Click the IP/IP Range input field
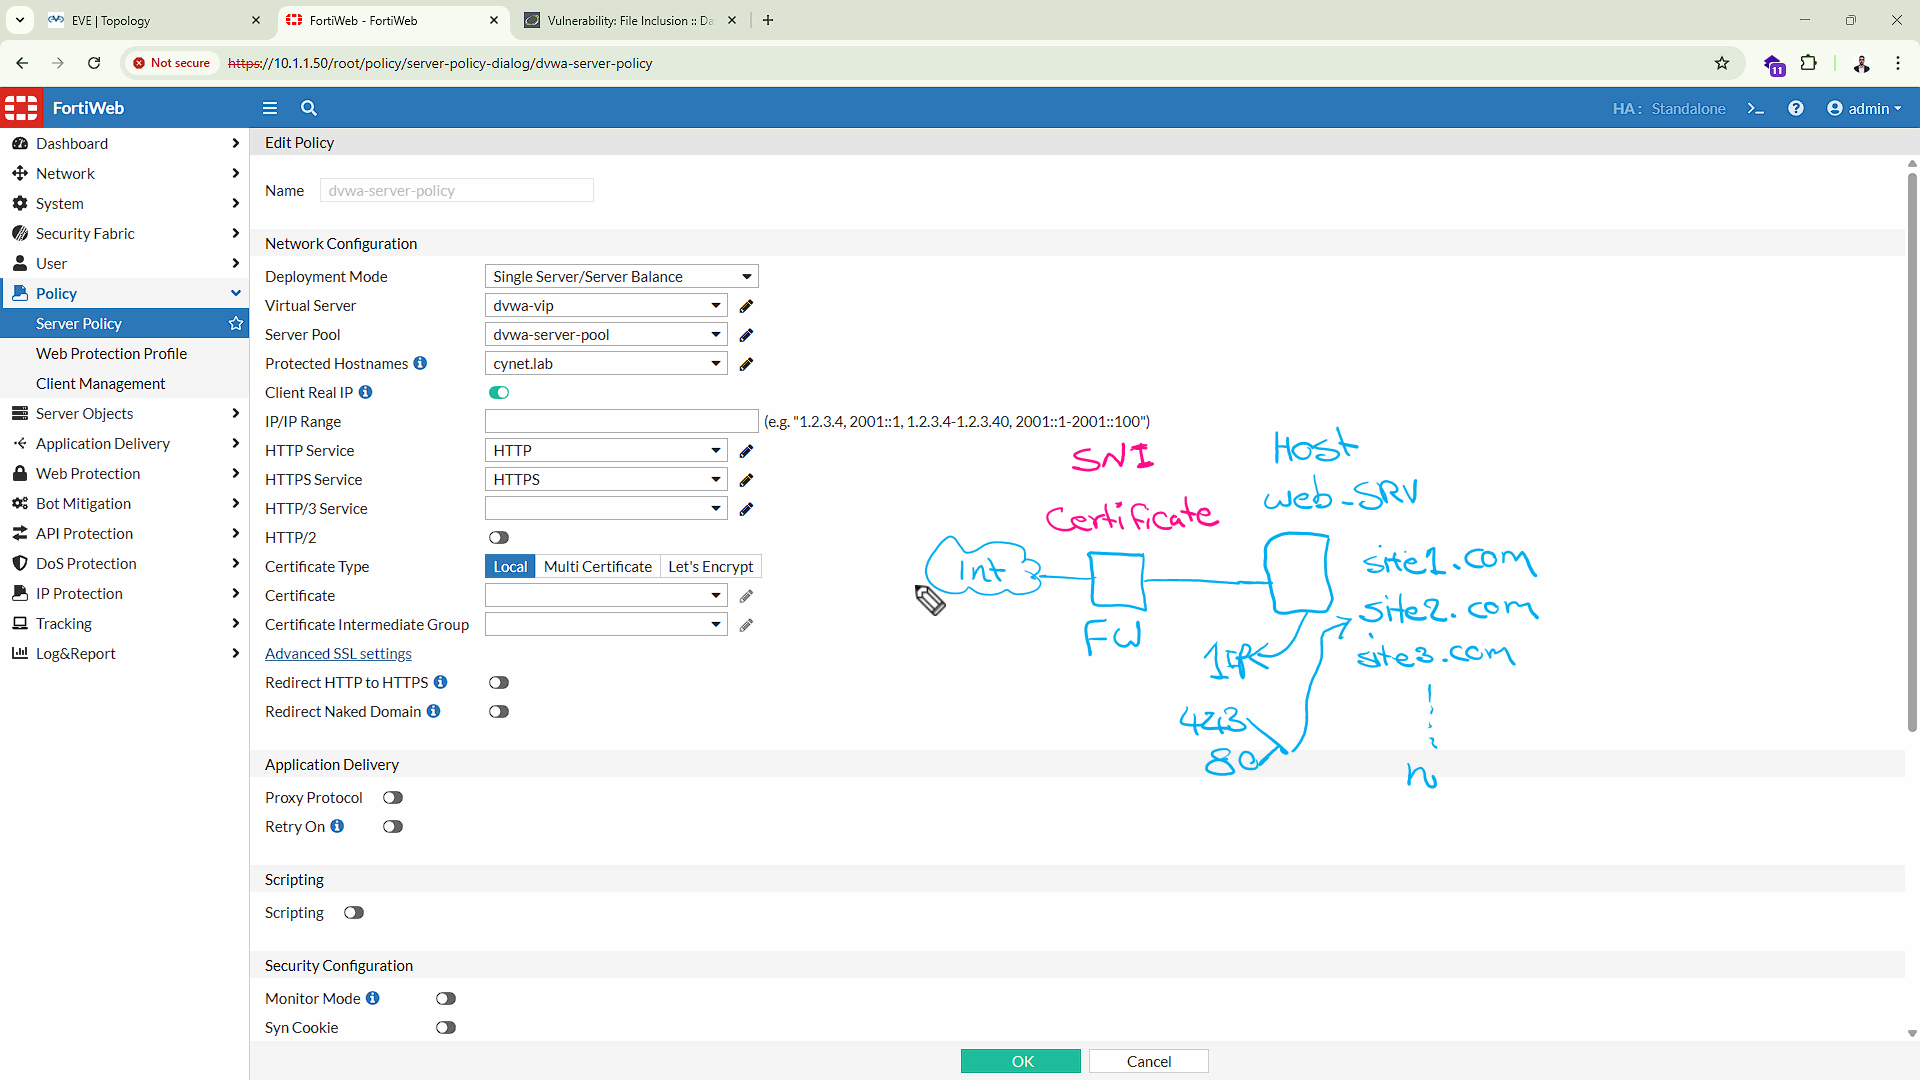Screen dimensions: 1920x1080 tap(621, 422)
